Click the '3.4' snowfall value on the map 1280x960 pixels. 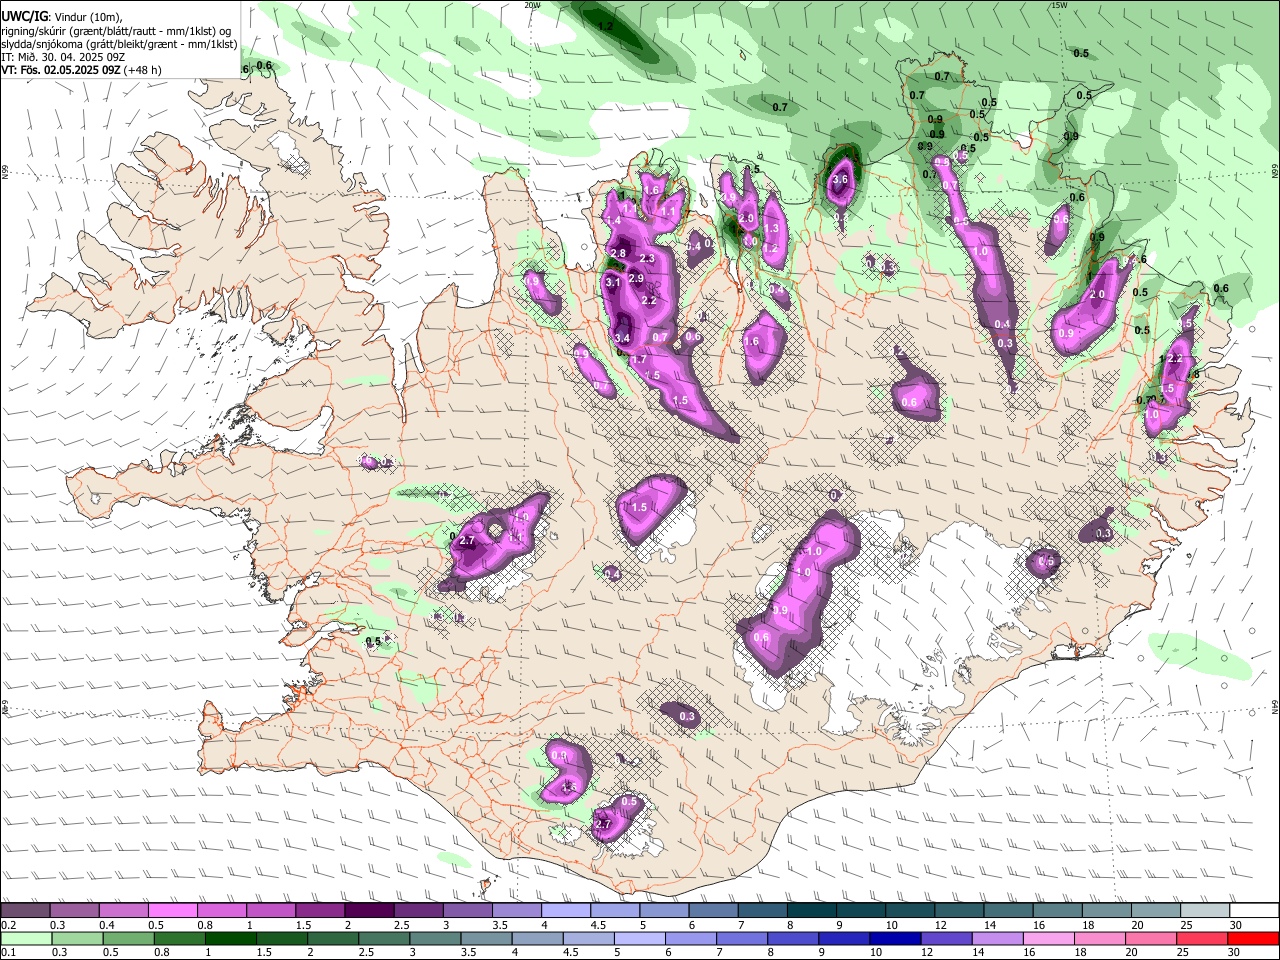point(622,338)
